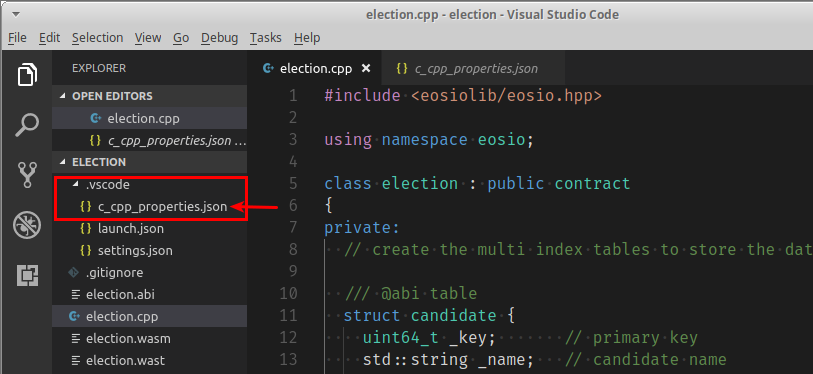Click the window menu arrow in title bar
The height and width of the screenshot is (374, 813).
(16, 15)
